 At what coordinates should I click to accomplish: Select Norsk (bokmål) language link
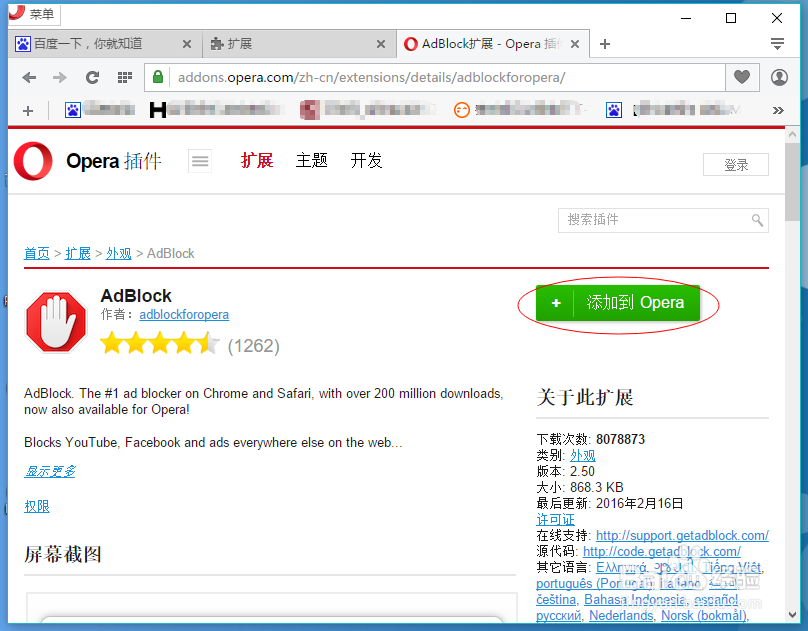click(x=704, y=616)
